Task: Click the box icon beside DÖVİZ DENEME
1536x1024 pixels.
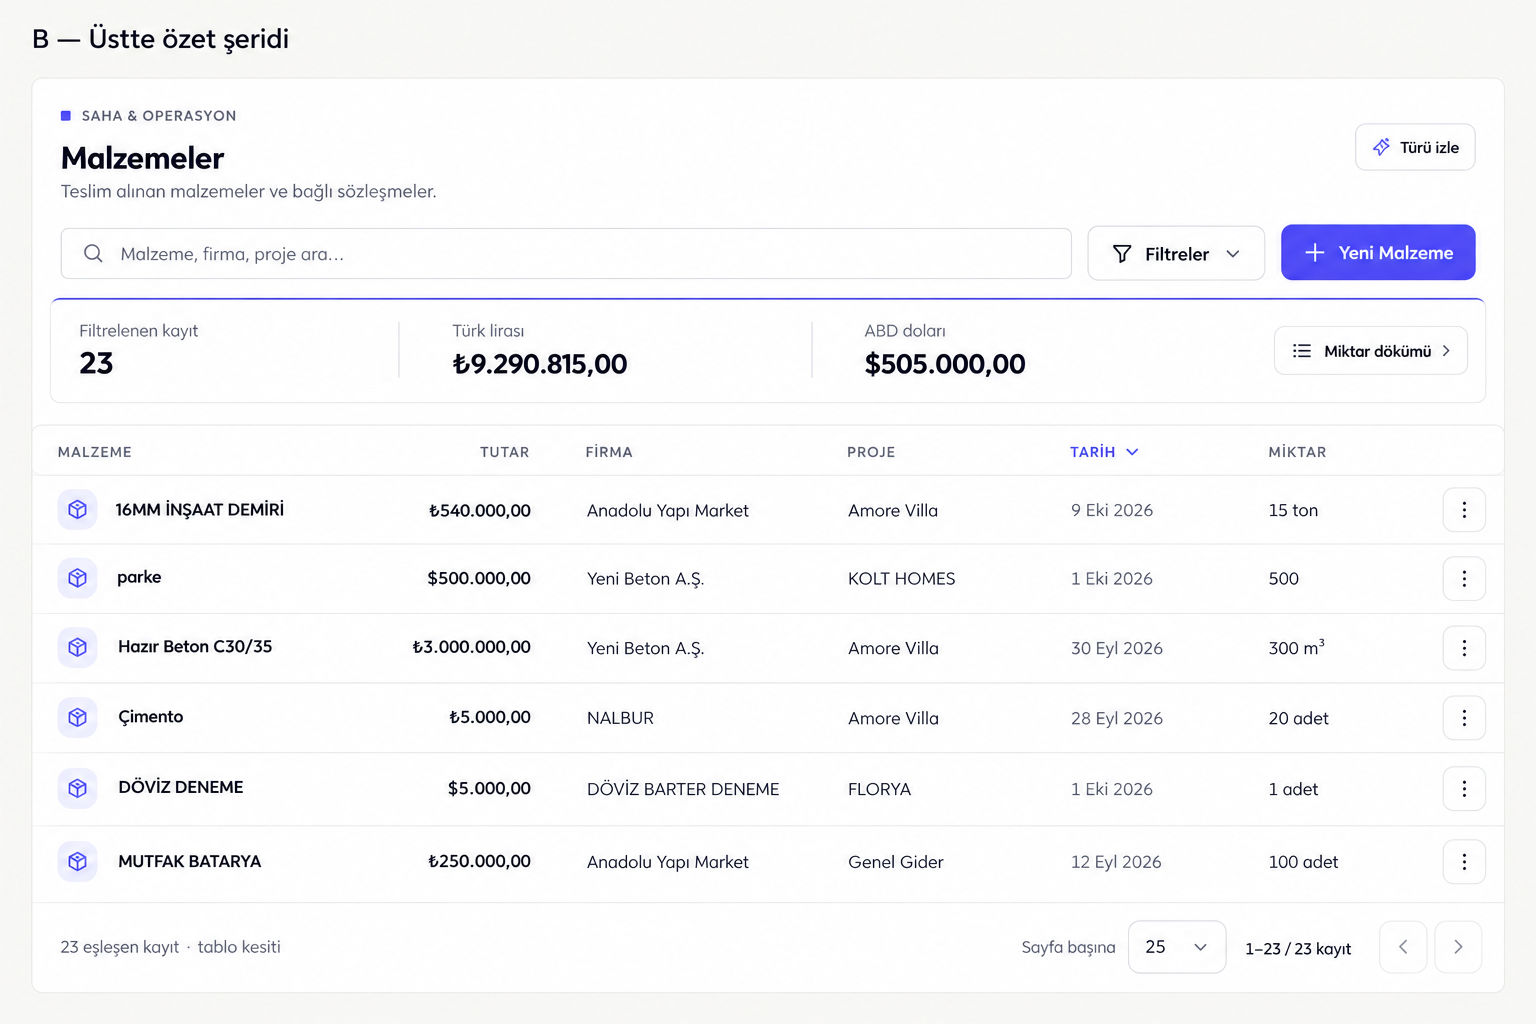Action: click(x=77, y=788)
